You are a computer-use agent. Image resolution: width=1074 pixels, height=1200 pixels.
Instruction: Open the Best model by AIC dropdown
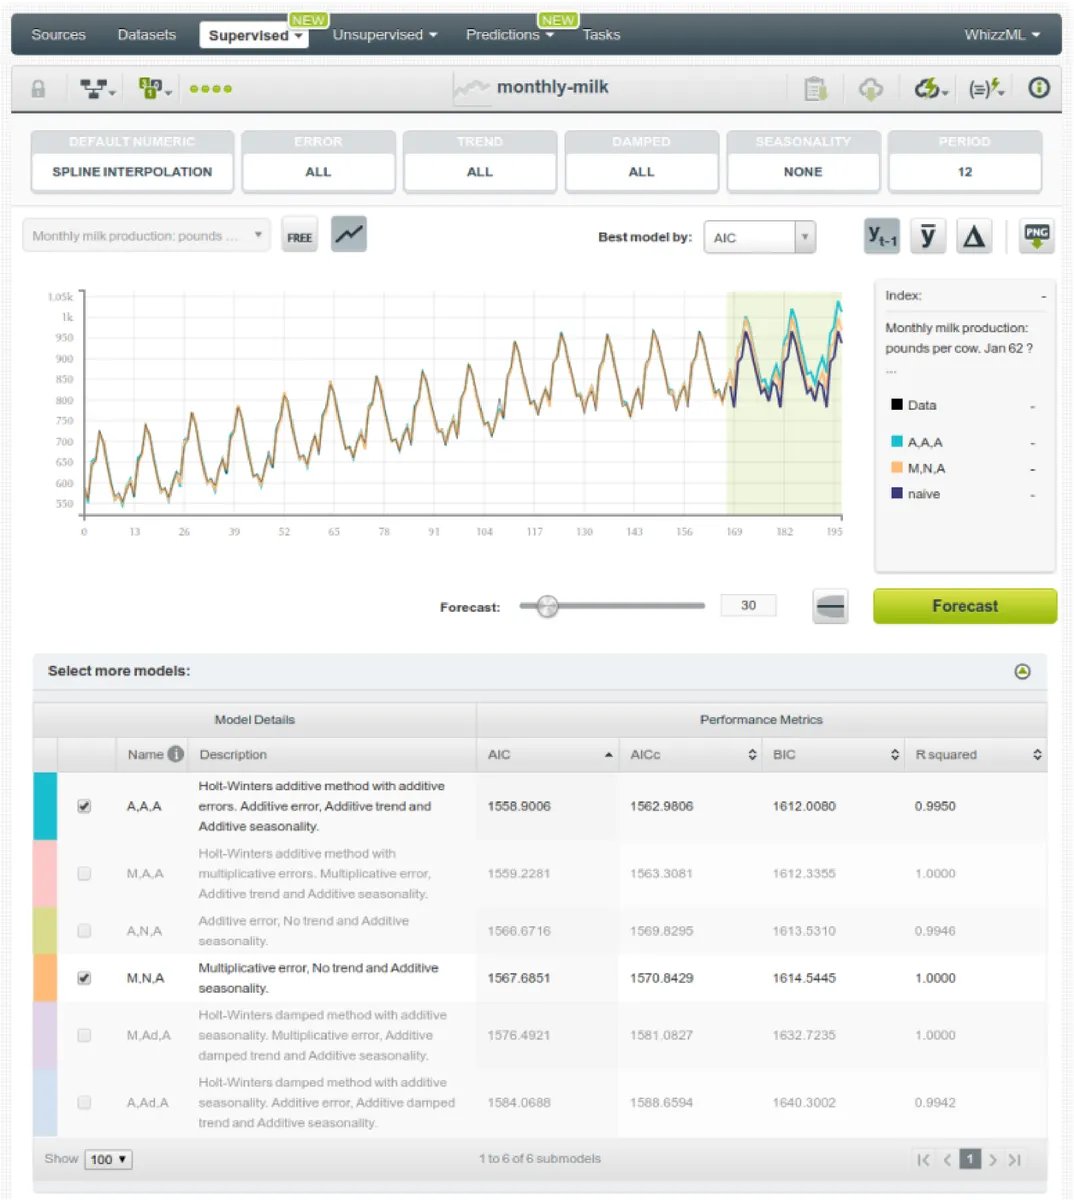760,237
